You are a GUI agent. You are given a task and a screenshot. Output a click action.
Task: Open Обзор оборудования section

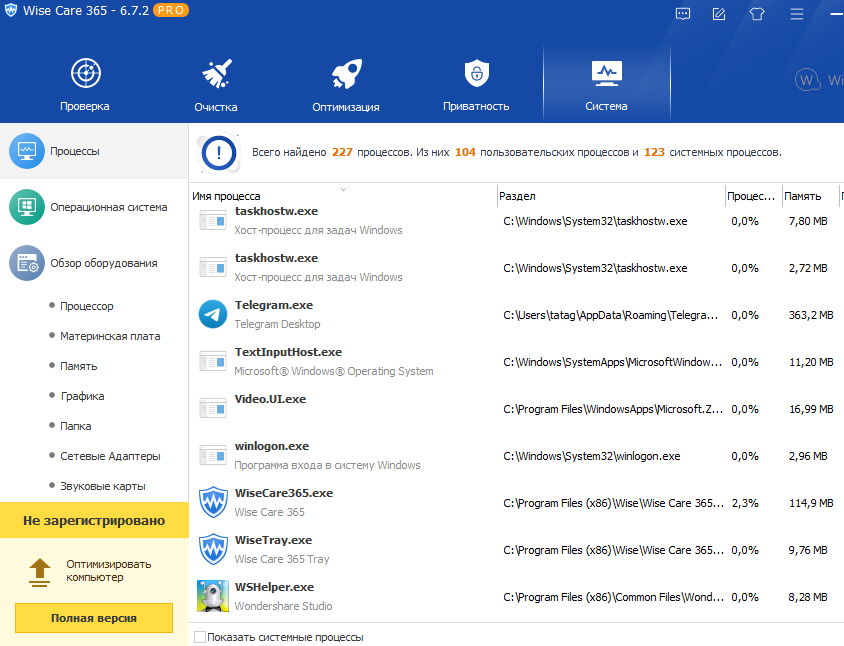pyautogui.click(x=94, y=263)
